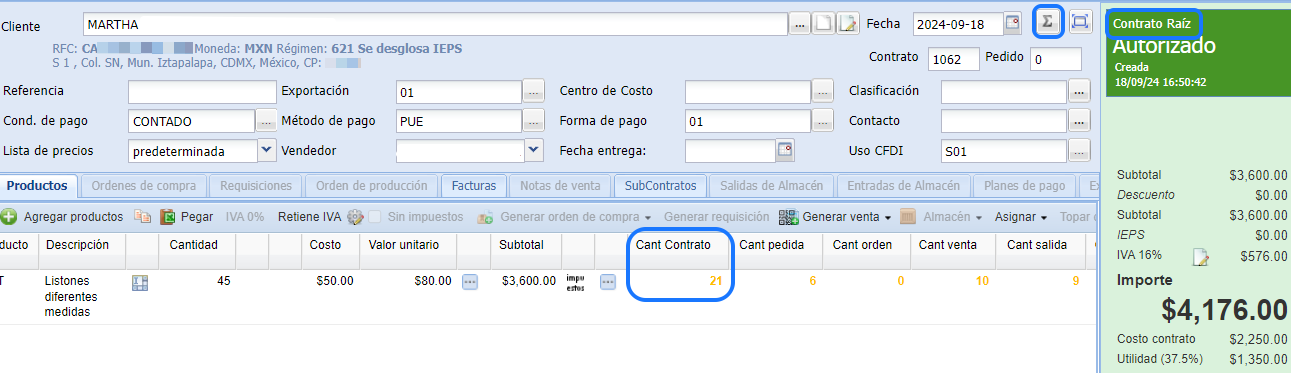Click the Excel Pegar icon
The height and width of the screenshot is (373, 1291).
(x=168, y=216)
